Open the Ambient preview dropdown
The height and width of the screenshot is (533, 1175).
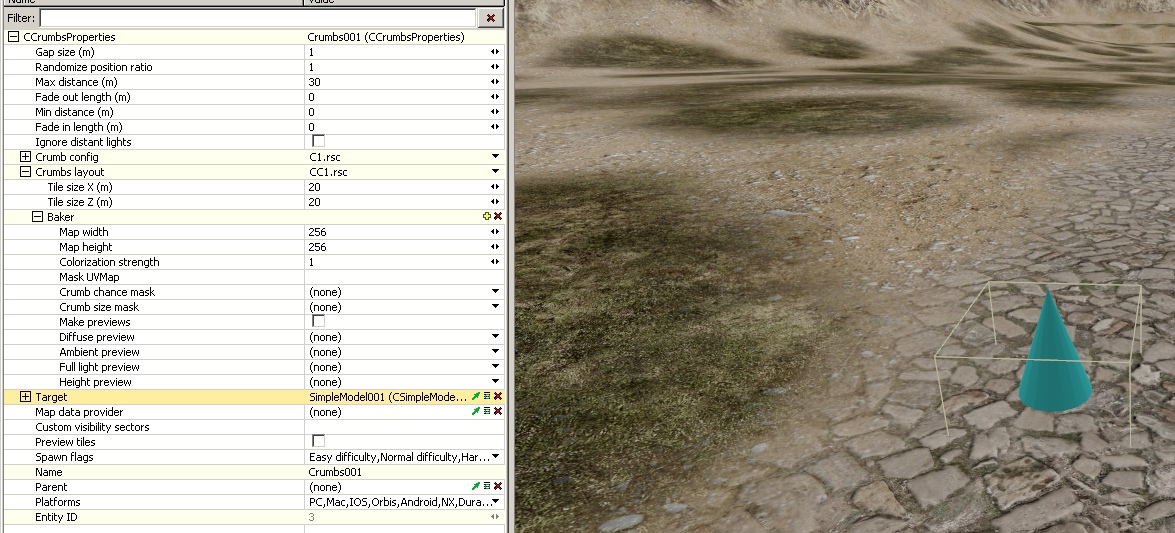point(495,352)
